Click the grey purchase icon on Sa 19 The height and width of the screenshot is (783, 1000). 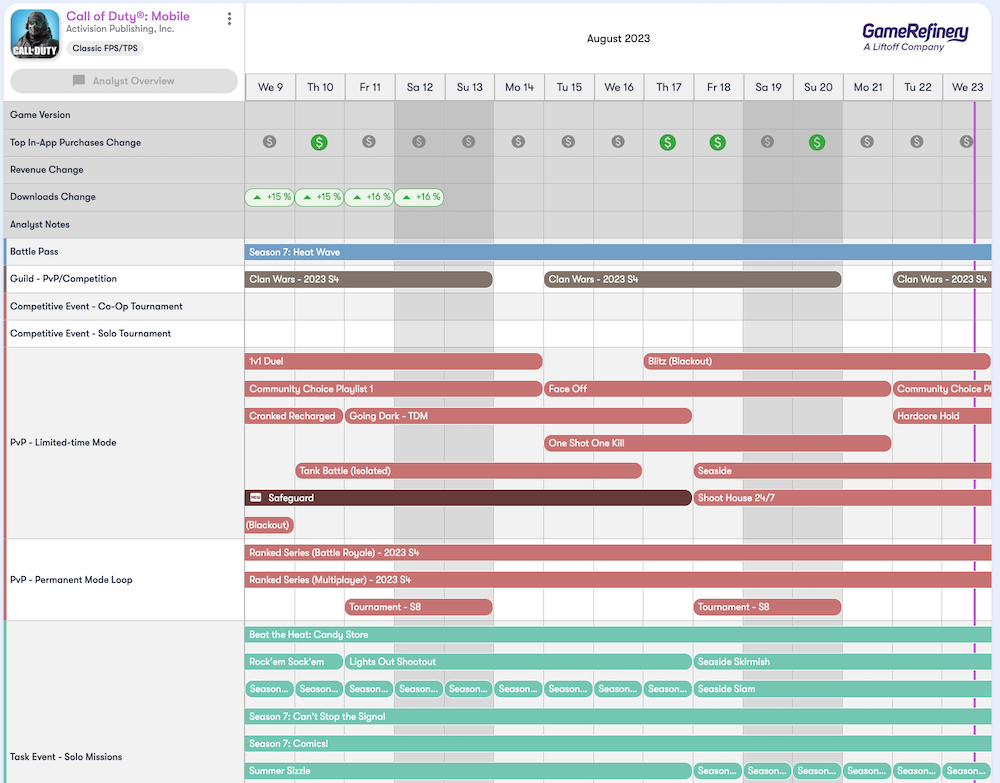tap(767, 142)
